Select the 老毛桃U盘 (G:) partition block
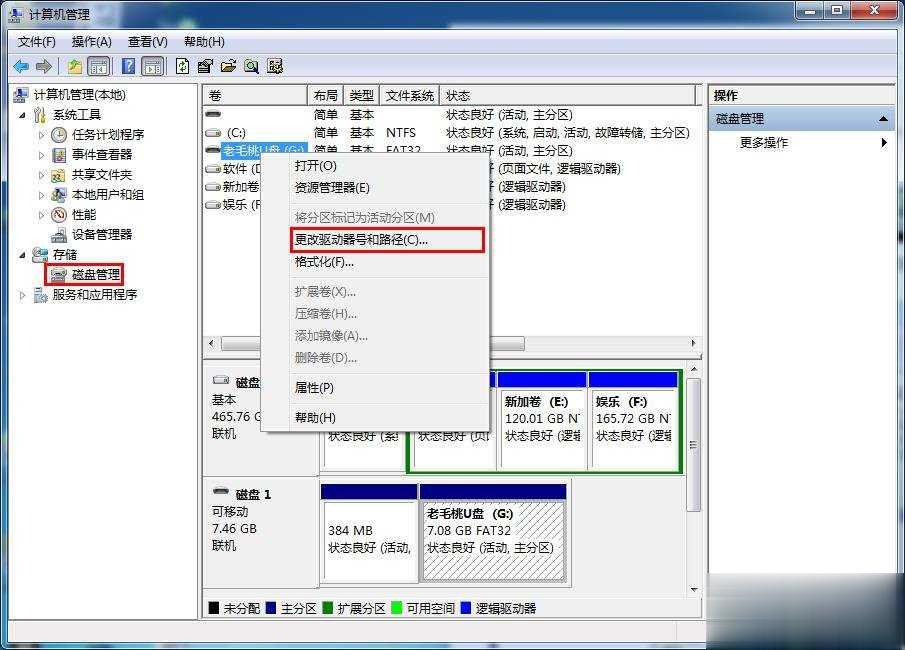Screen dimensions: 905x650 click(x=493, y=532)
